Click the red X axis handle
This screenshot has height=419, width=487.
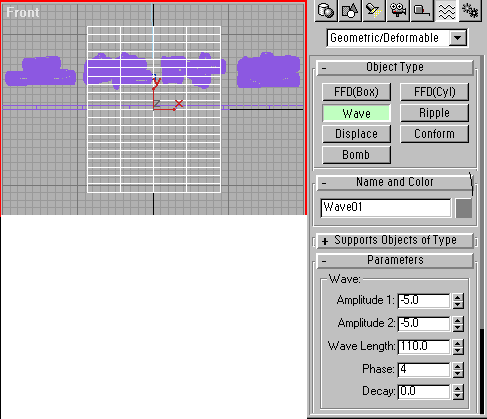179,104
